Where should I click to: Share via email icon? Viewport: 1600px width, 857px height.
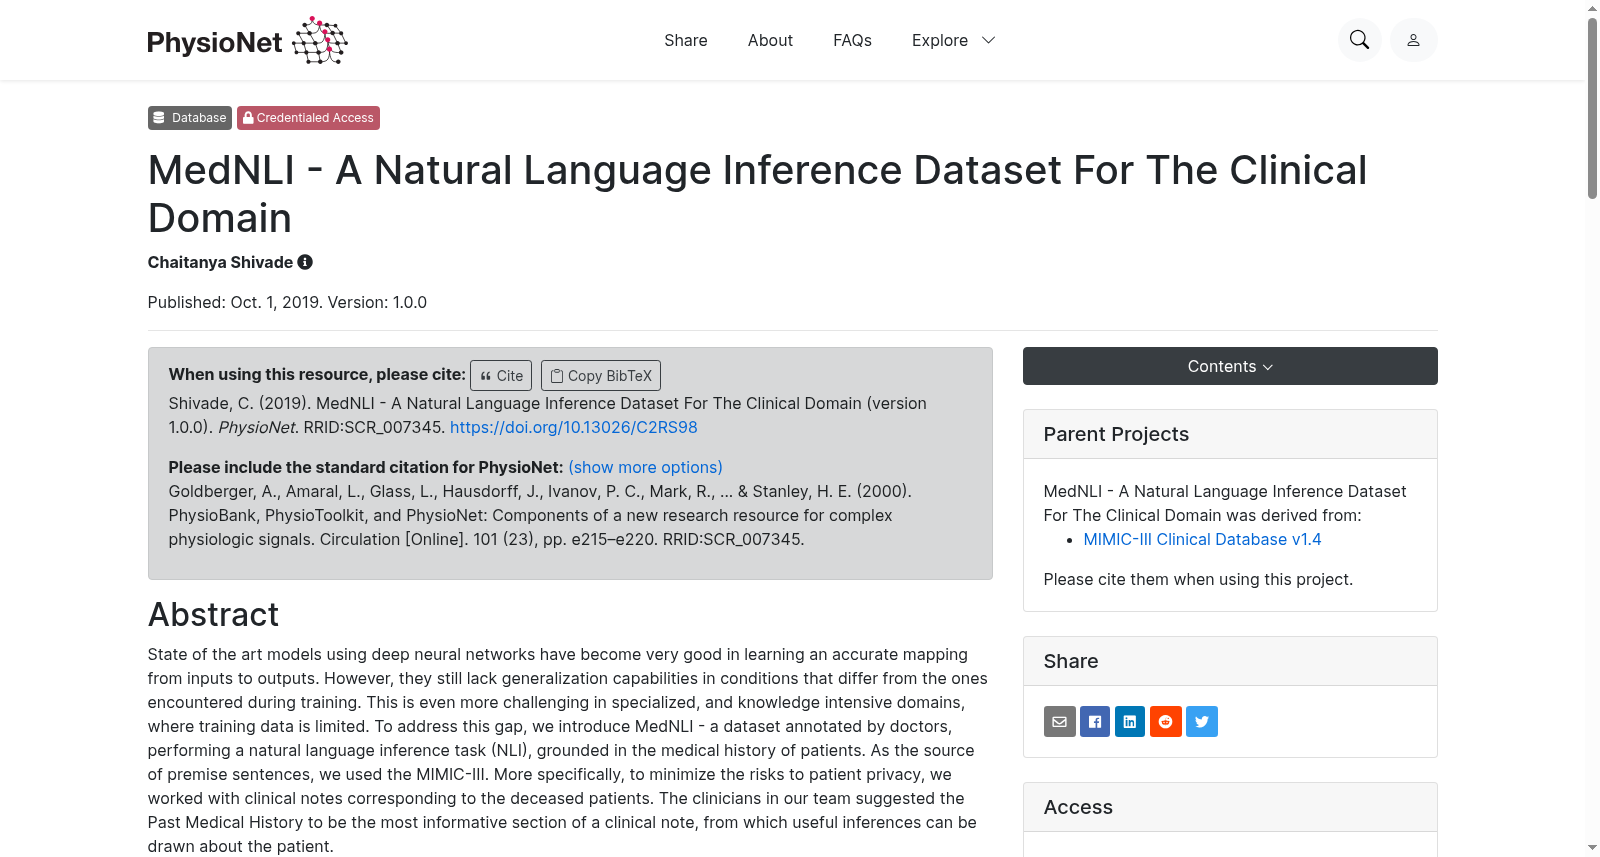pos(1060,722)
